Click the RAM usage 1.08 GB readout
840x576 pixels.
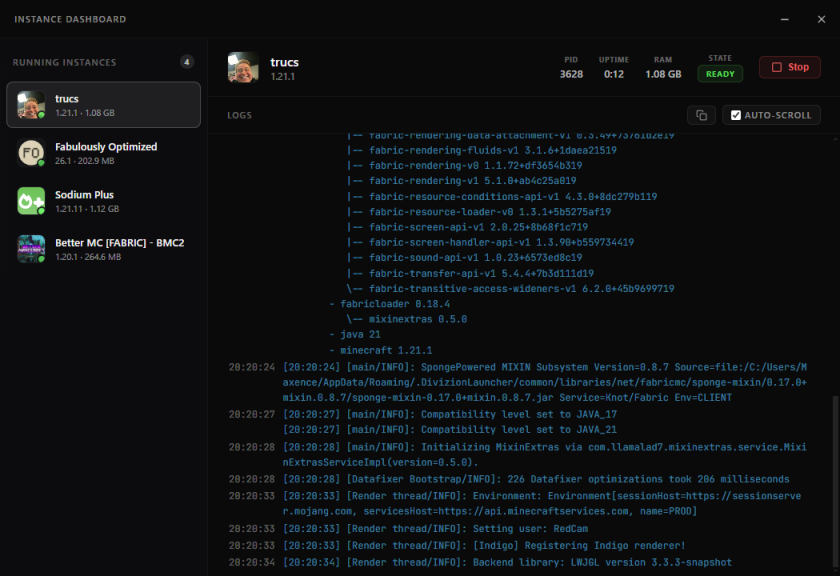click(663, 74)
